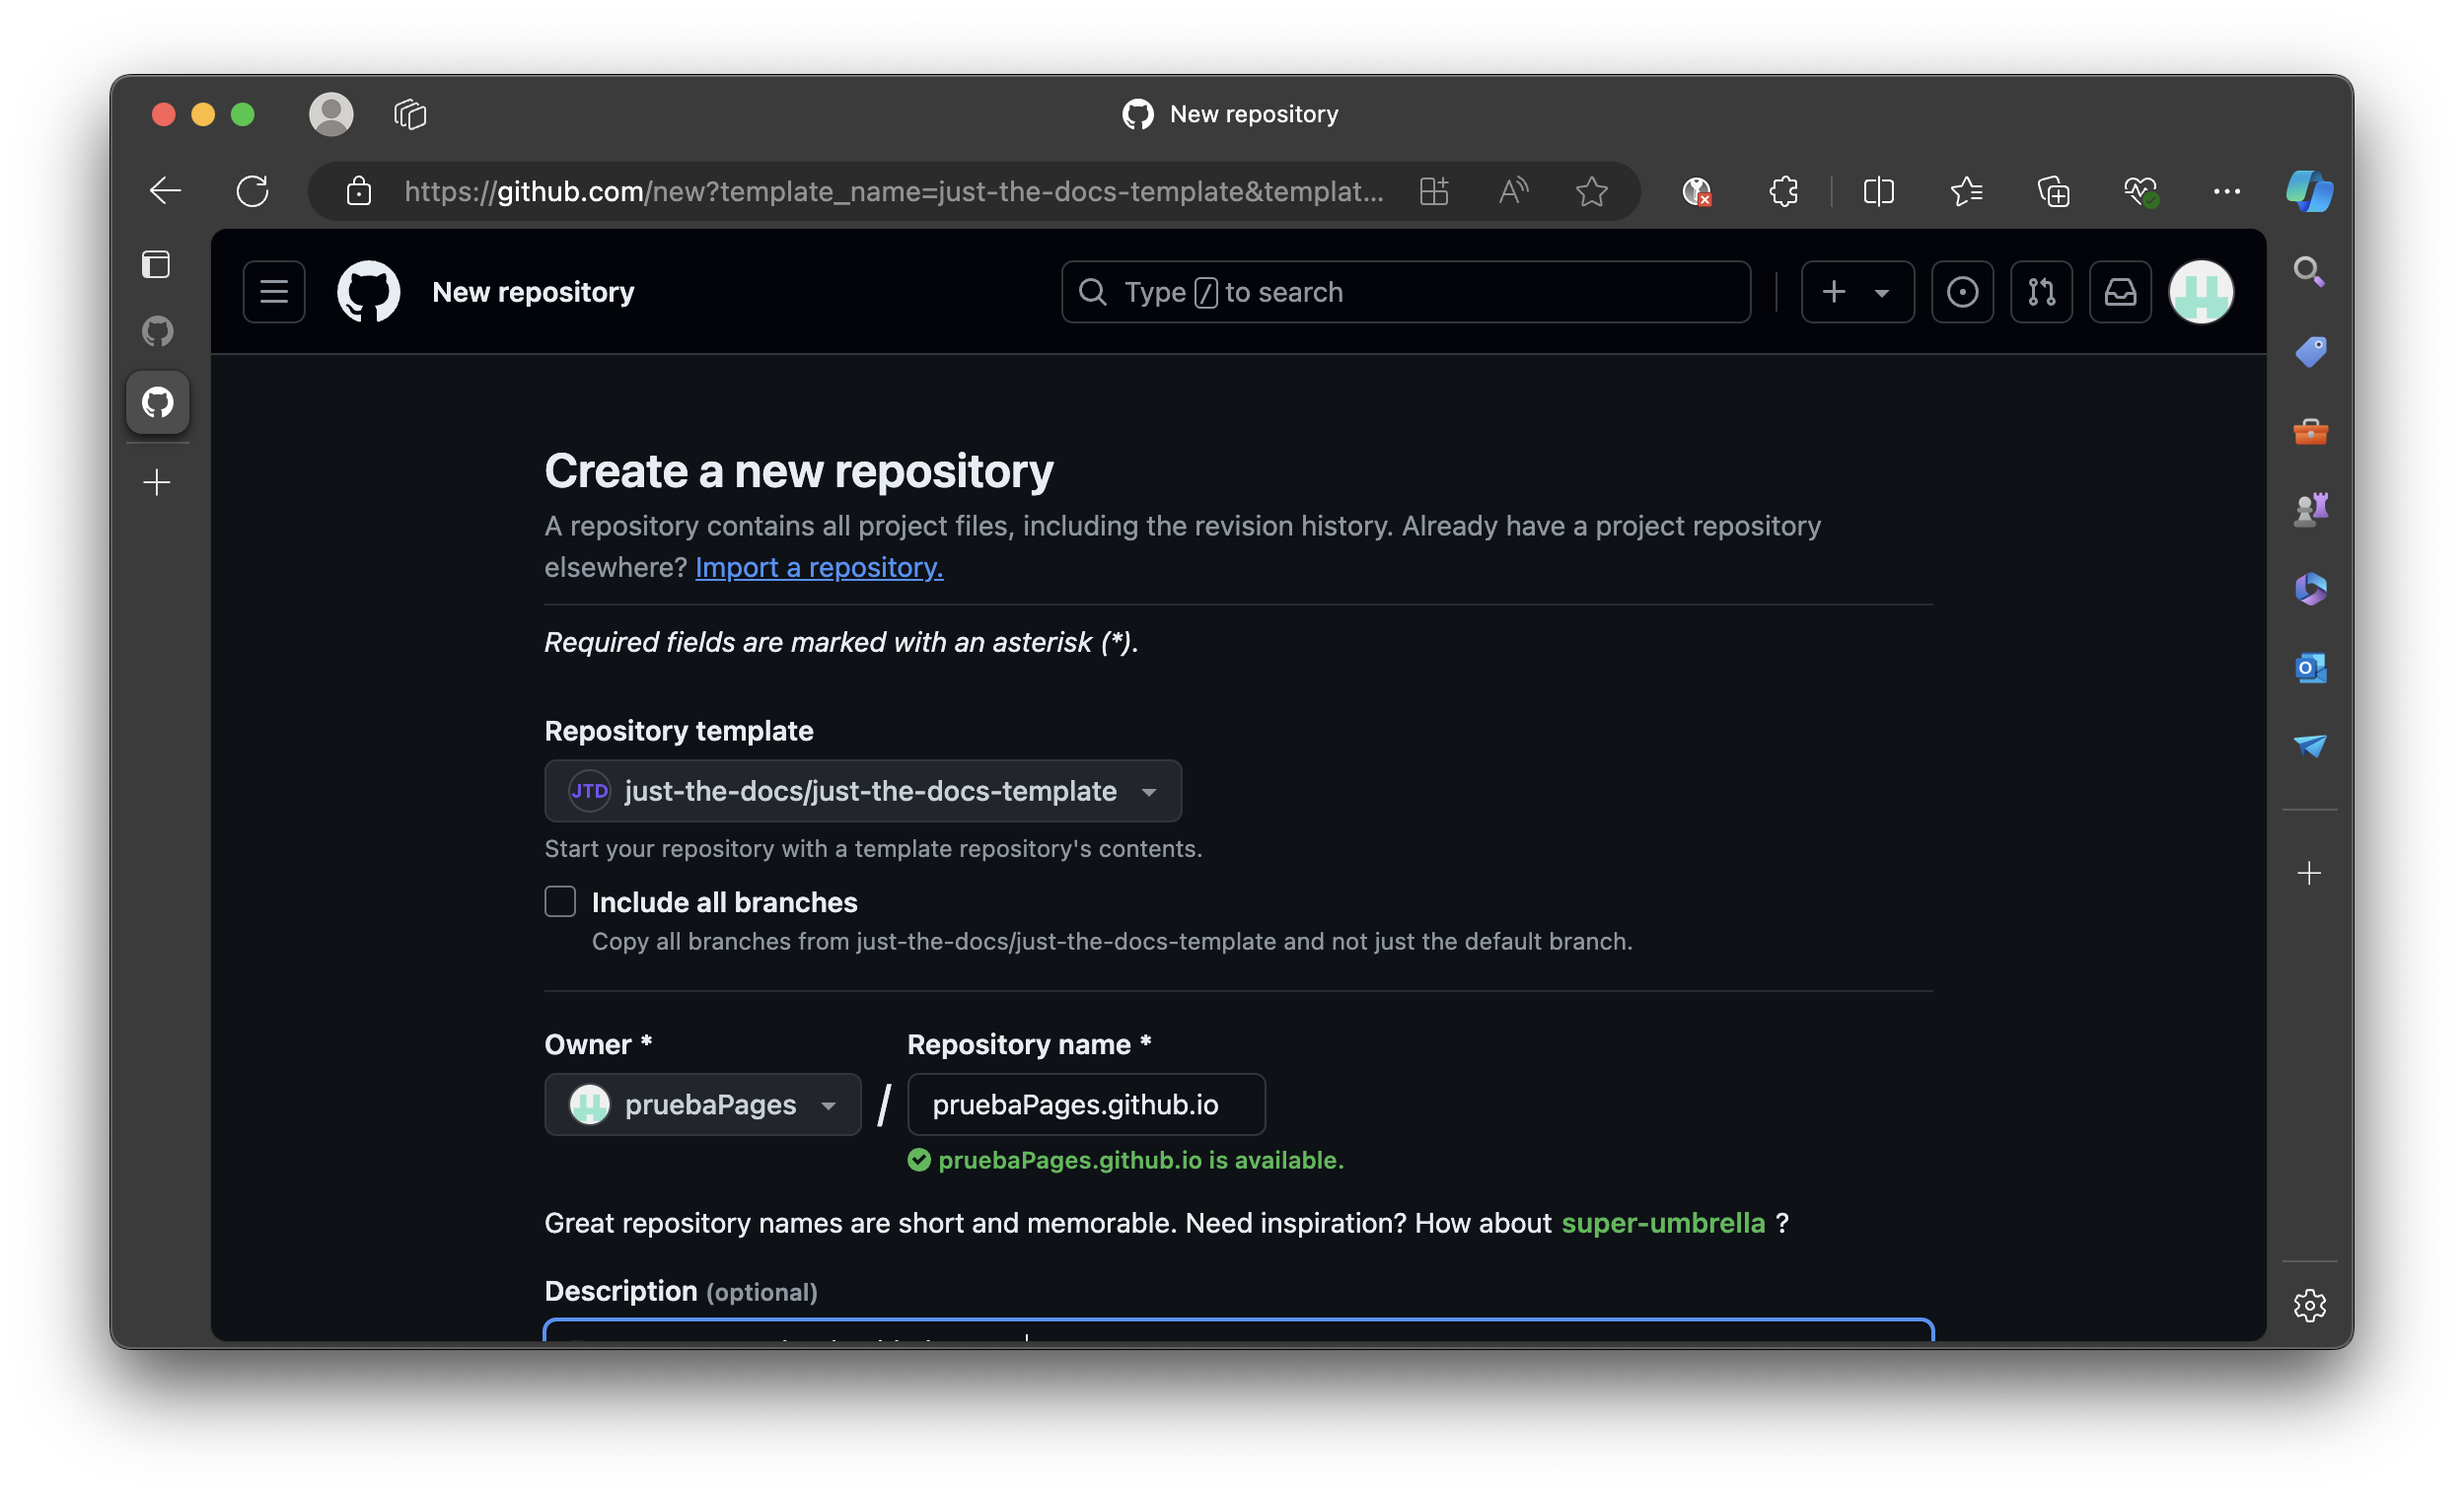Open the Copilot icon in browser toolbar
The width and height of the screenshot is (2464, 1495).
point(2309,191)
